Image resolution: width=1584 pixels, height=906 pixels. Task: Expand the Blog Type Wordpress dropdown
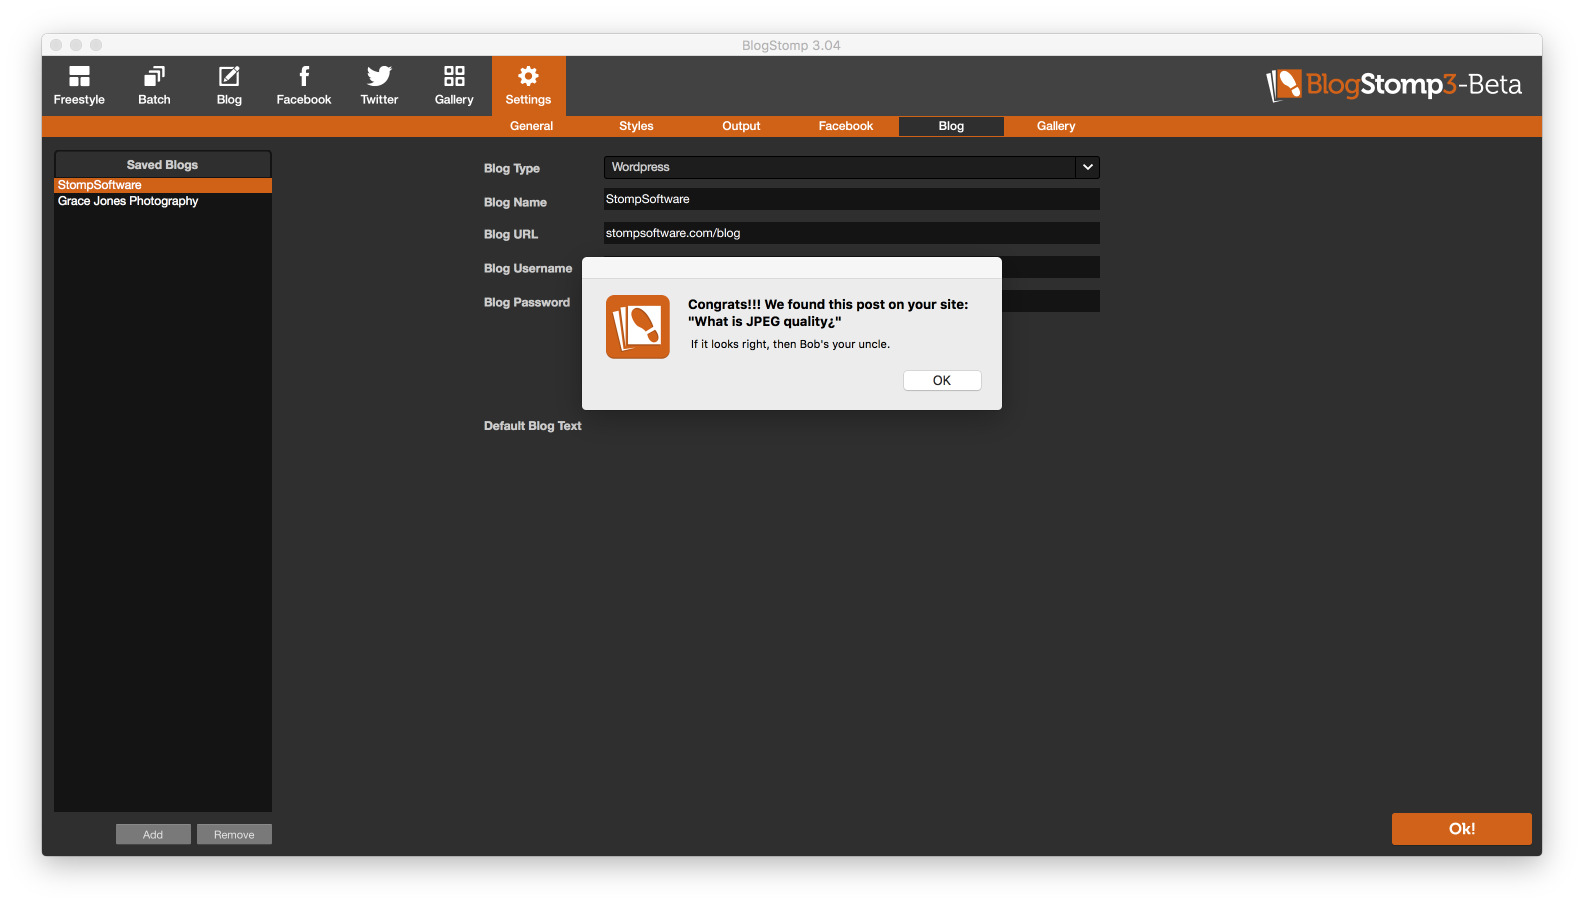click(x=851, y=167)
